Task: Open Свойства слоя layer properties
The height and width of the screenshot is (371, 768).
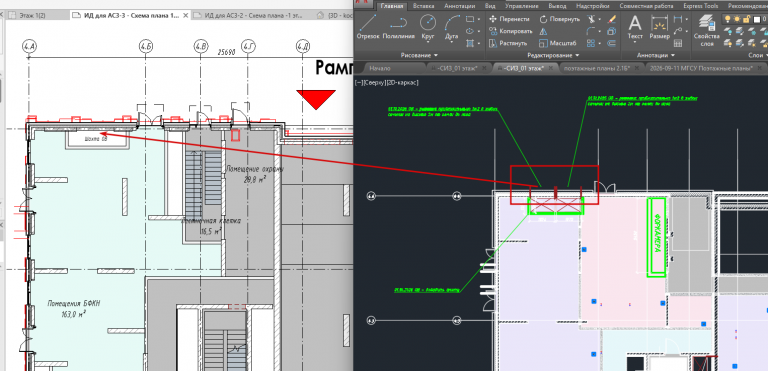Action: tap(706, 29)
